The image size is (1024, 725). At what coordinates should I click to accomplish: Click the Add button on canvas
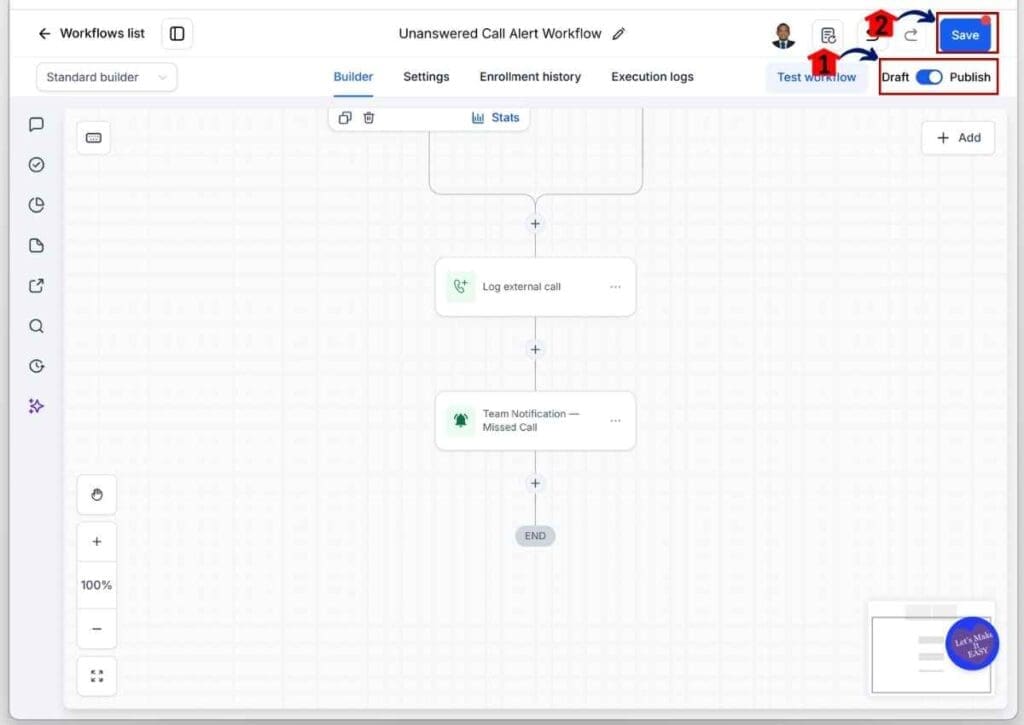(958, 138)
